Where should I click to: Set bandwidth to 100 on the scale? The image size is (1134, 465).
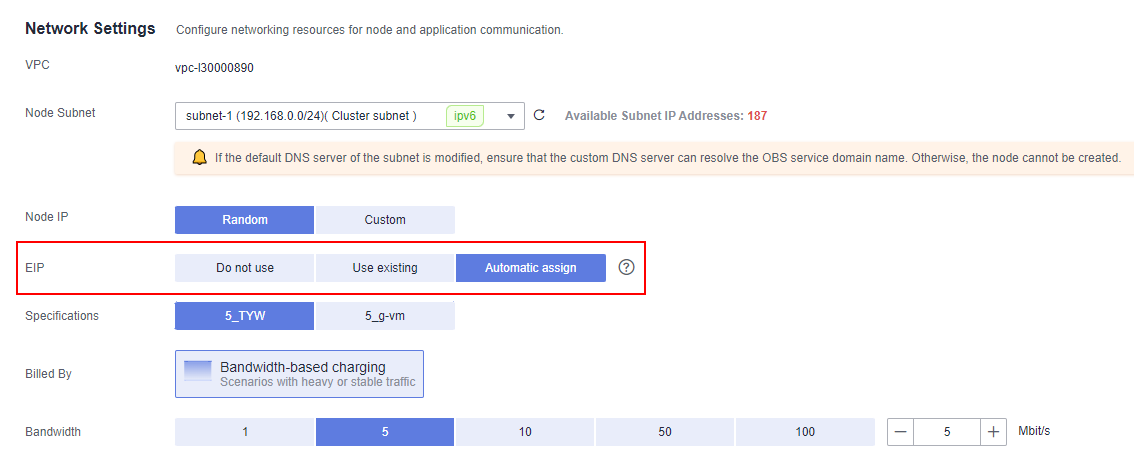pos(805,432)
